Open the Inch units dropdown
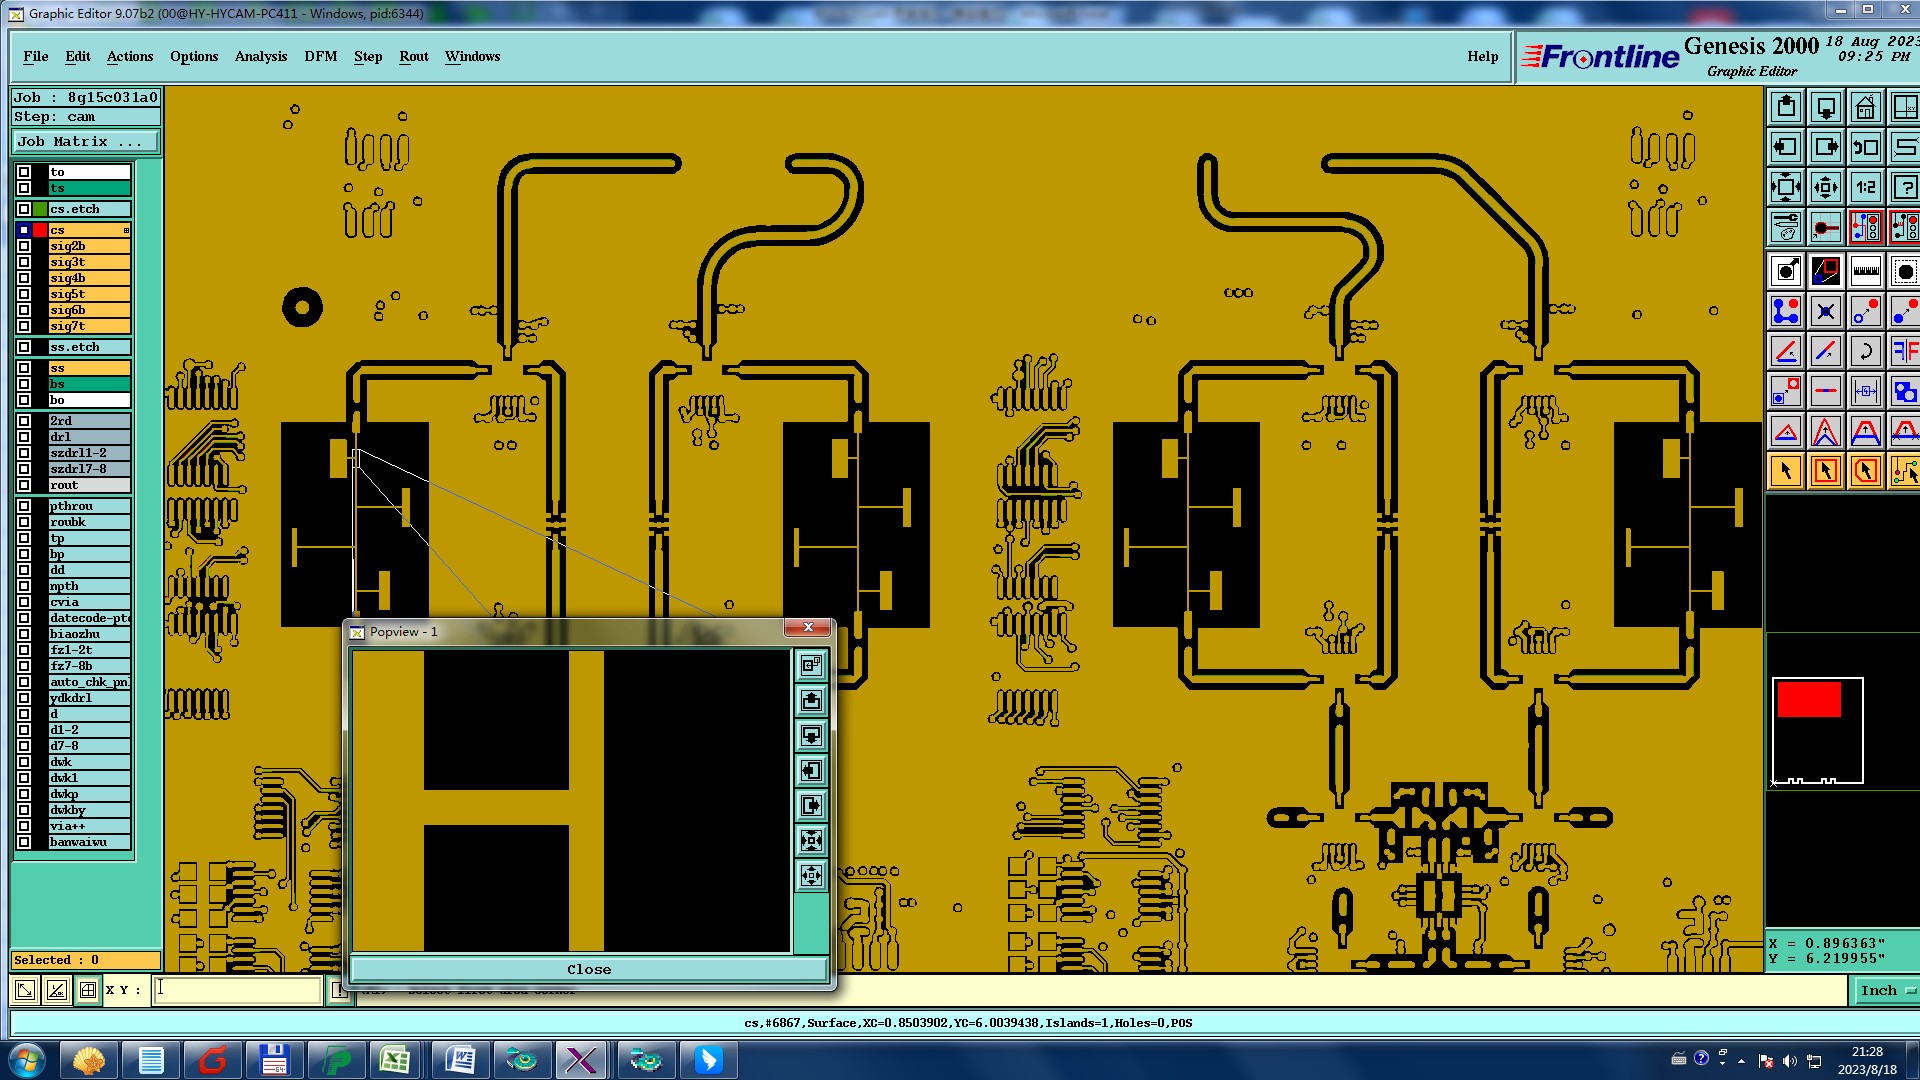The width and height of the screenshot is (1920, 1080). pyautogui.click(x=1885, y=990)
